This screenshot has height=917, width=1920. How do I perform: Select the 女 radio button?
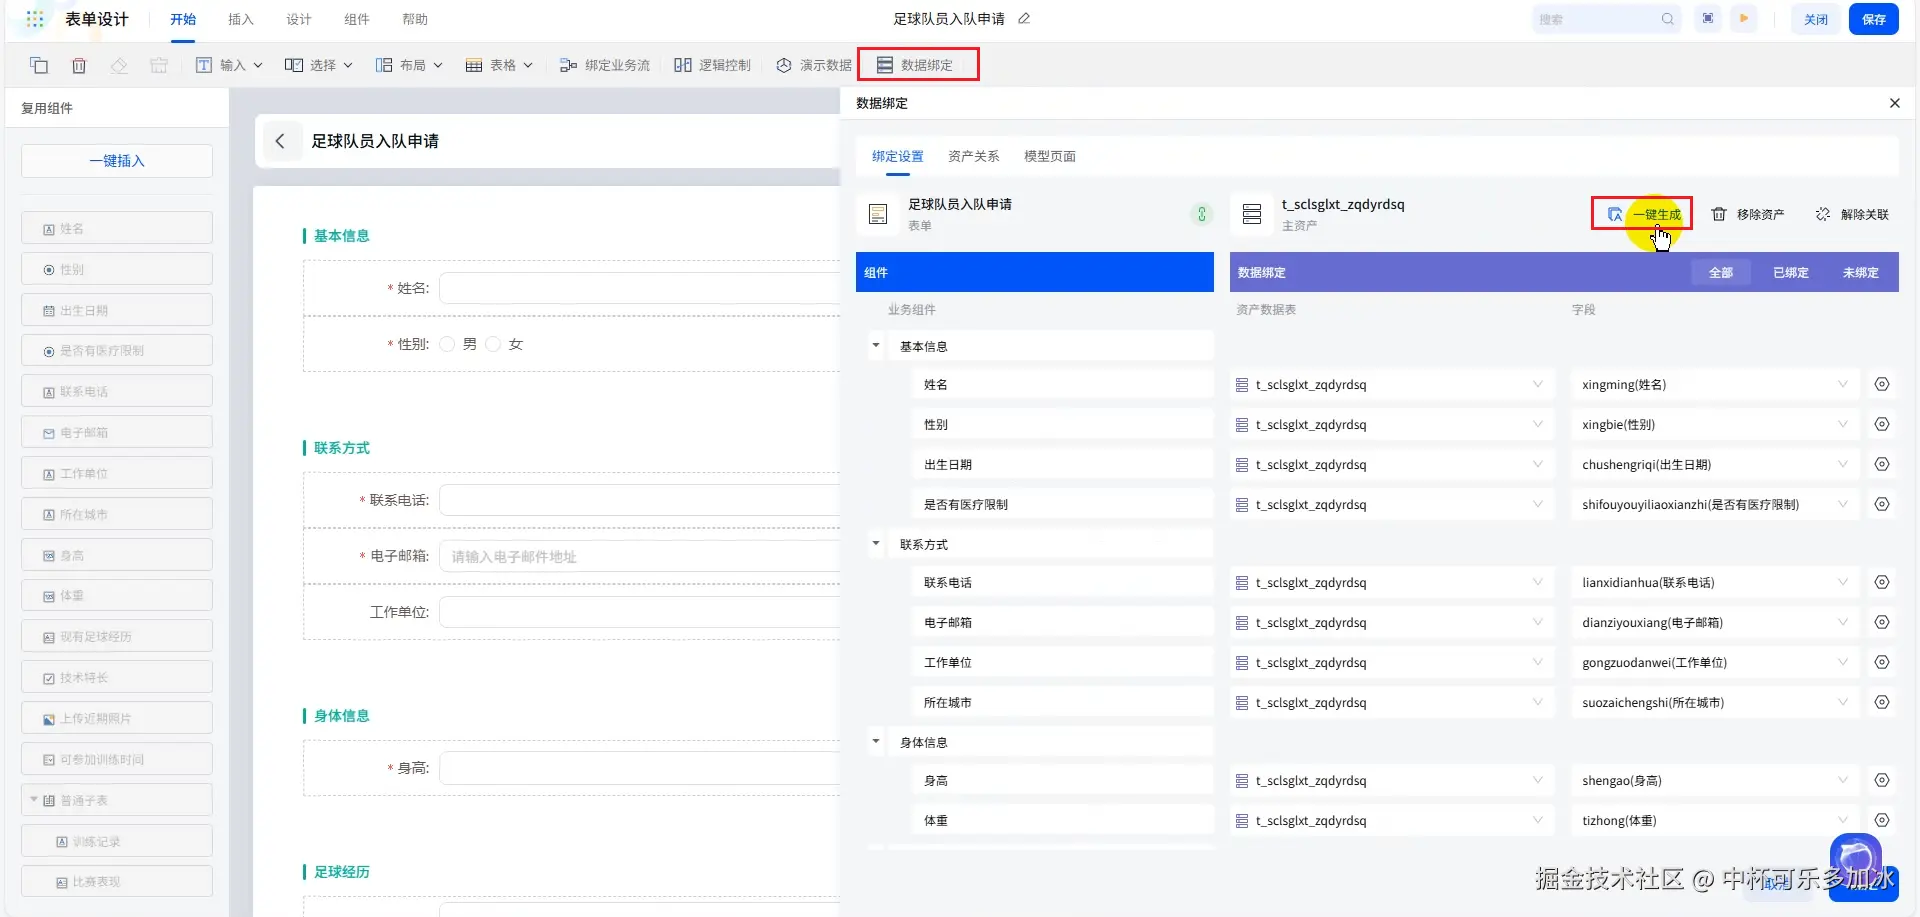[493, 344]
